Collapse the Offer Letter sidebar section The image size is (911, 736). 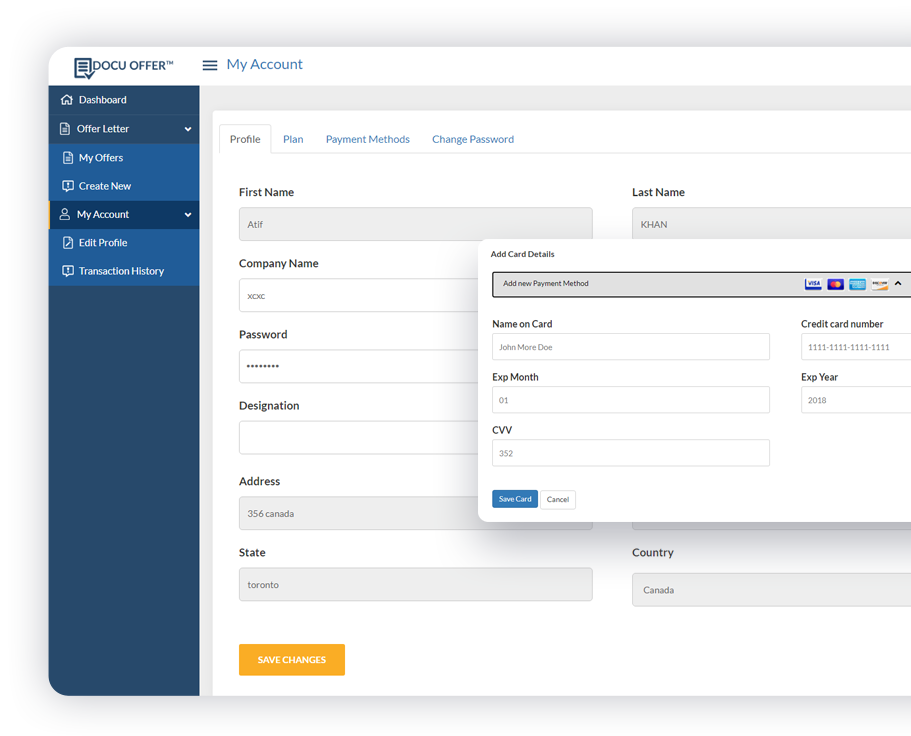tap(188, 129)
